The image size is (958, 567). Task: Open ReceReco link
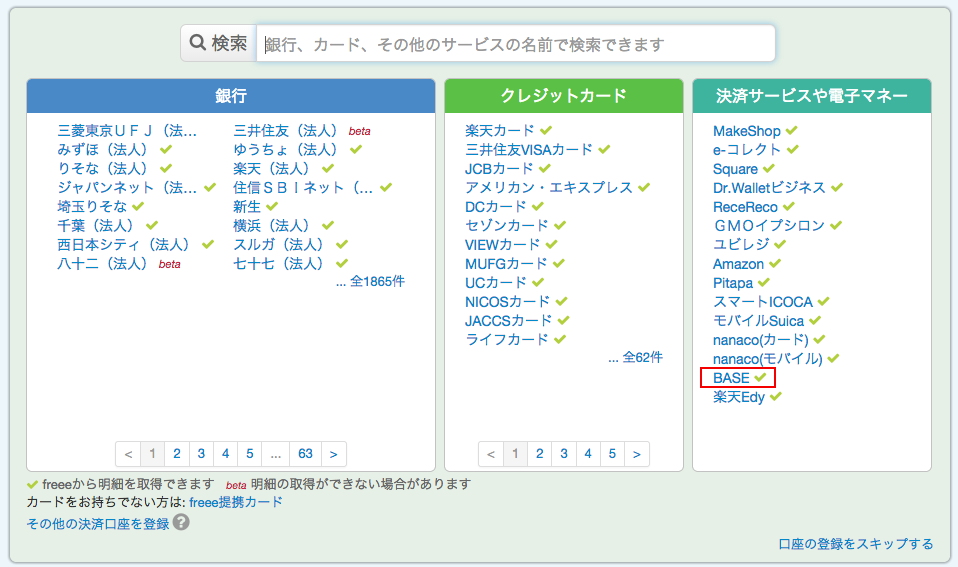click(x=745, y=207)
